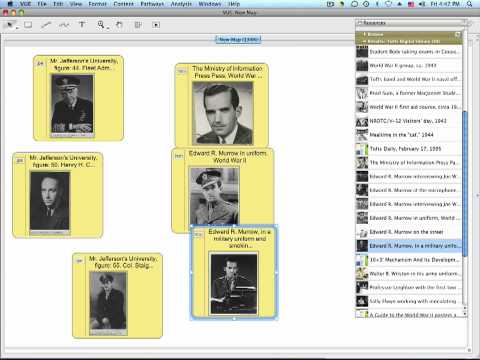480x360 pixels.
Task: Select 'Student Body taking exams' result
Action: click(409, 52)
